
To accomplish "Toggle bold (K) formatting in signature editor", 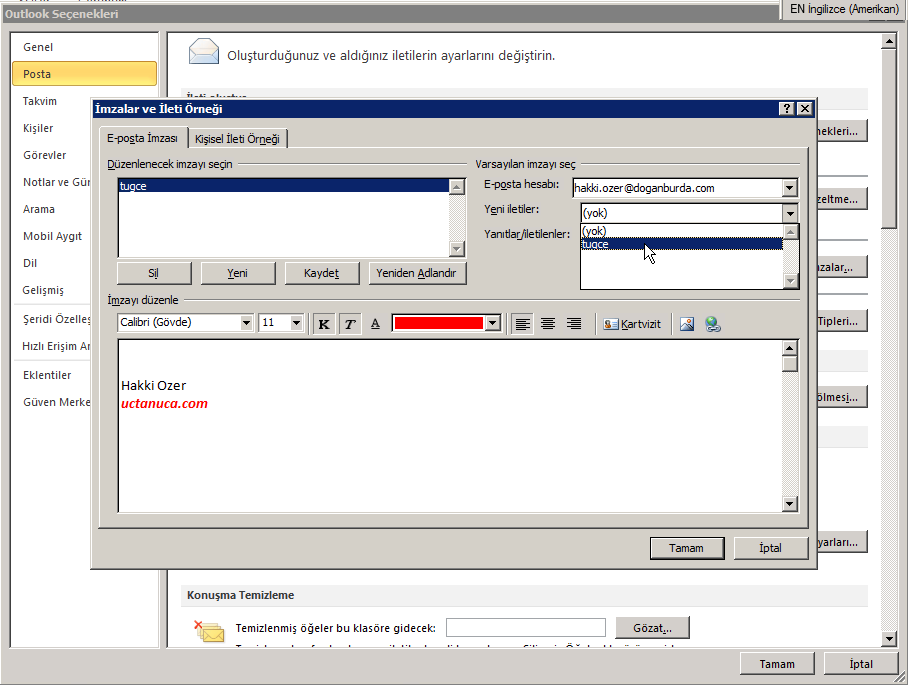I will (324, 324).
